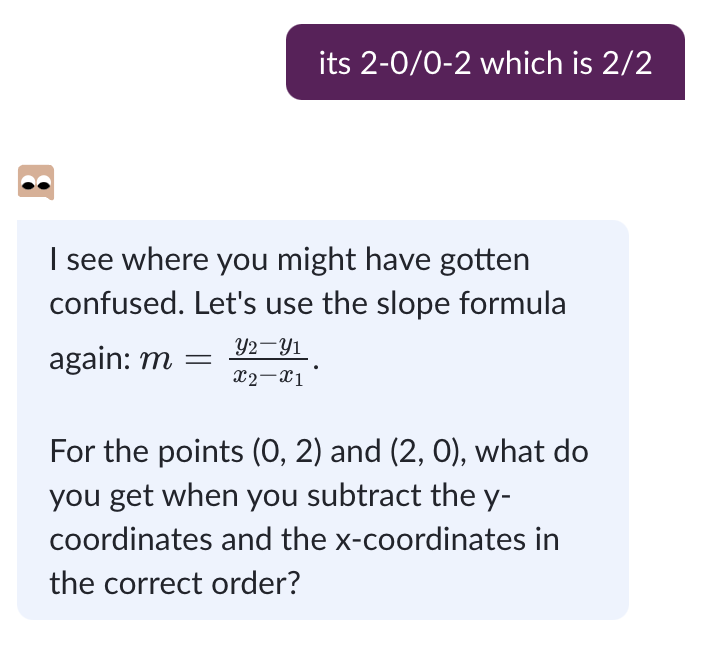This screenshot has width=706, height=652.
Task: Click the variable m in the formula
Action: (160, 358)
